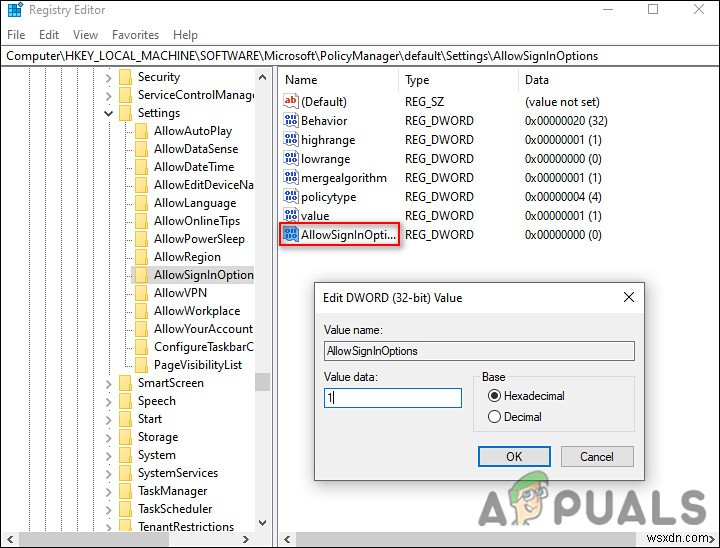The image size is (720, 548).
Task: Expand the TaskScheduler key
Action: tap(108, 509)
